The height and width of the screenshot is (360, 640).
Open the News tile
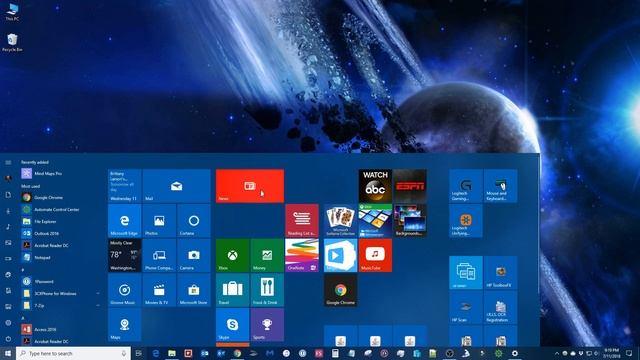click(x=250, y=186)
